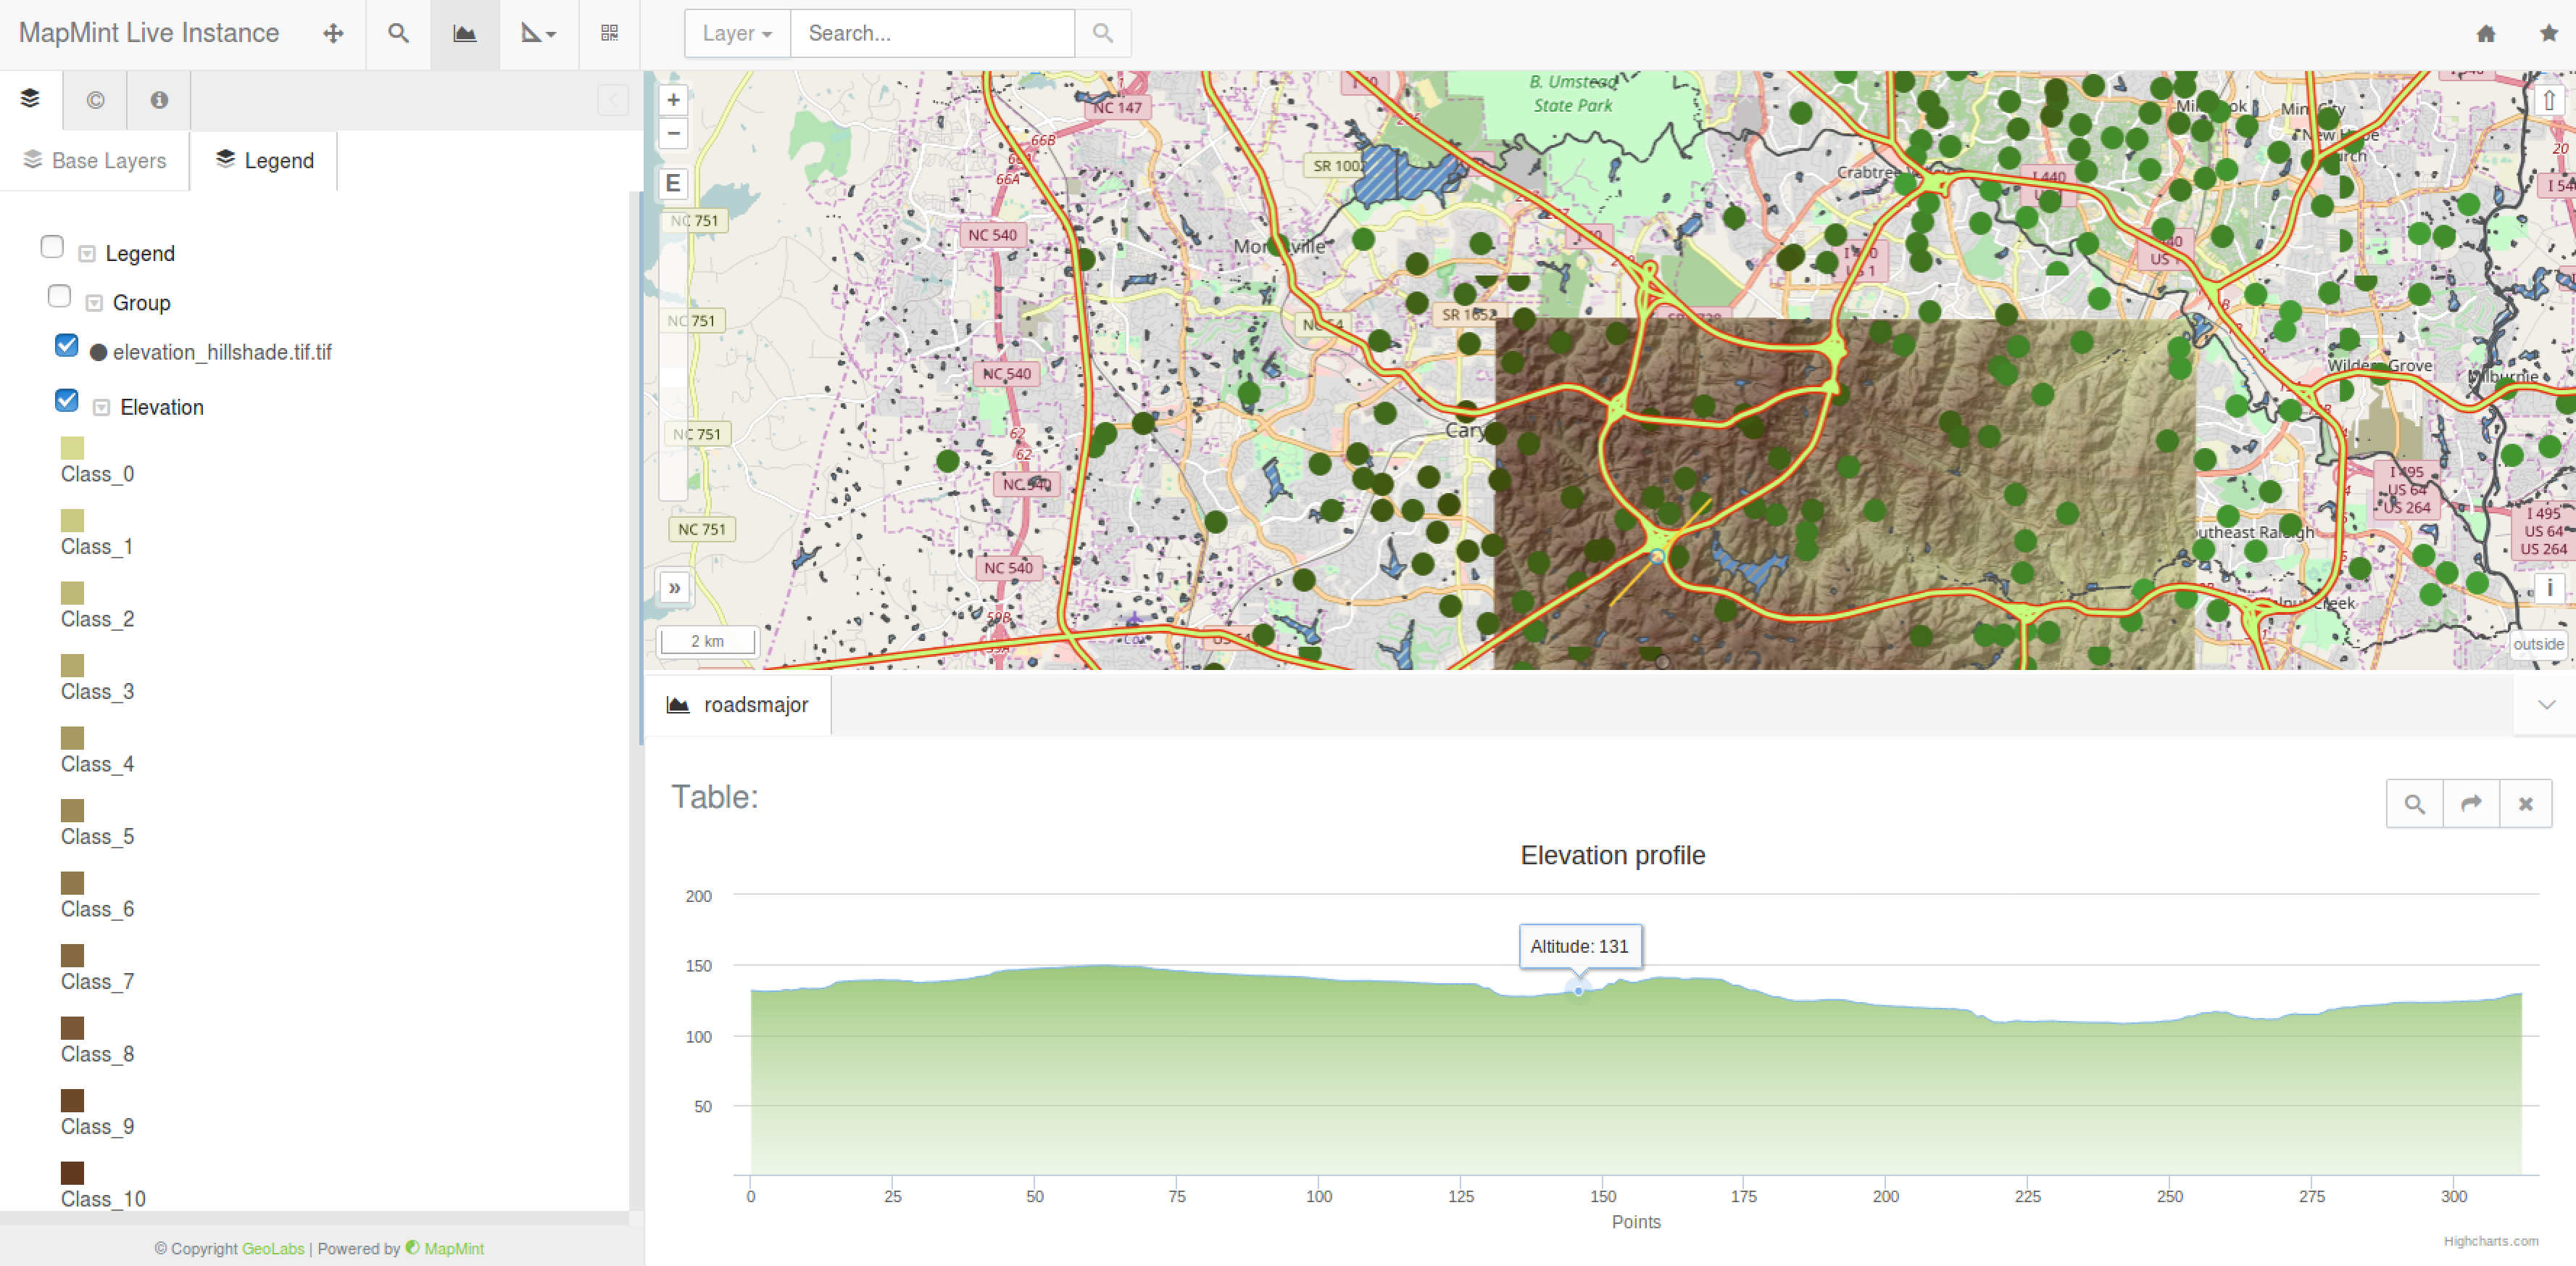Select the elevation profile chart tool
Image resolution: width=2576 pixels, height=1266 pixels.
coord(464,33)
